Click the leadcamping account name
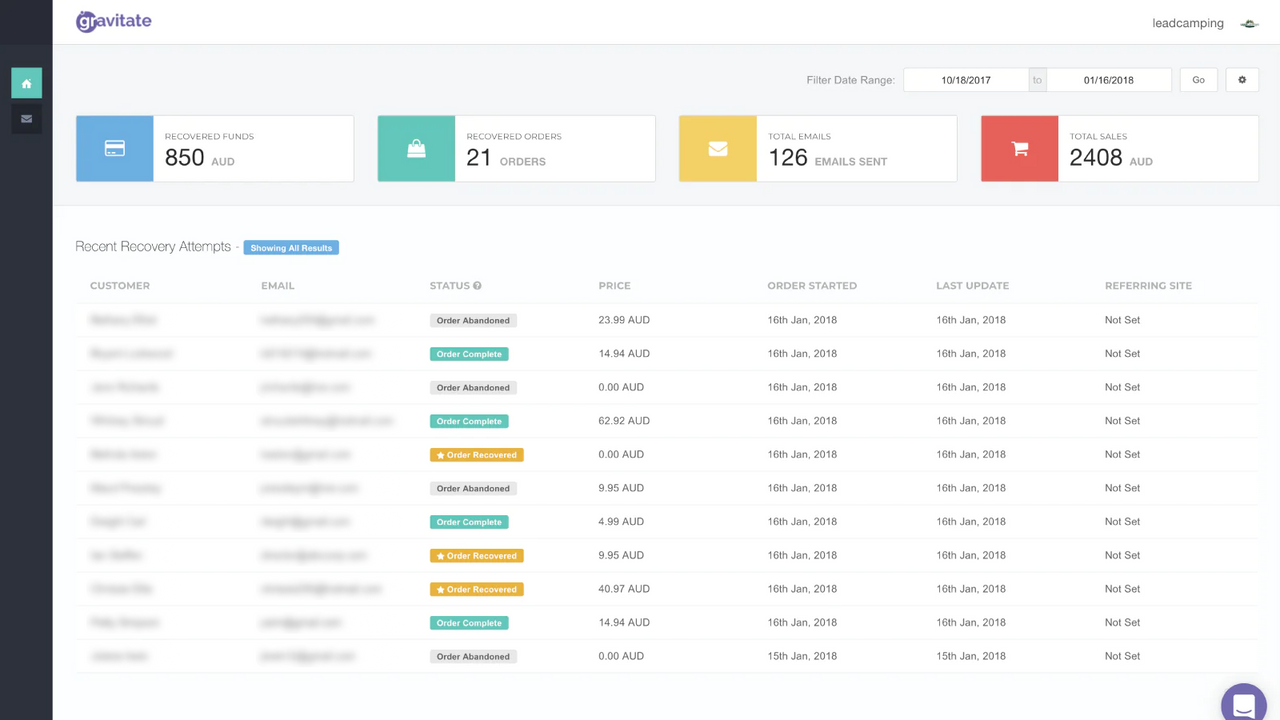The image size is (1280, 720). pyautogui.click(x=1187, y=23)
